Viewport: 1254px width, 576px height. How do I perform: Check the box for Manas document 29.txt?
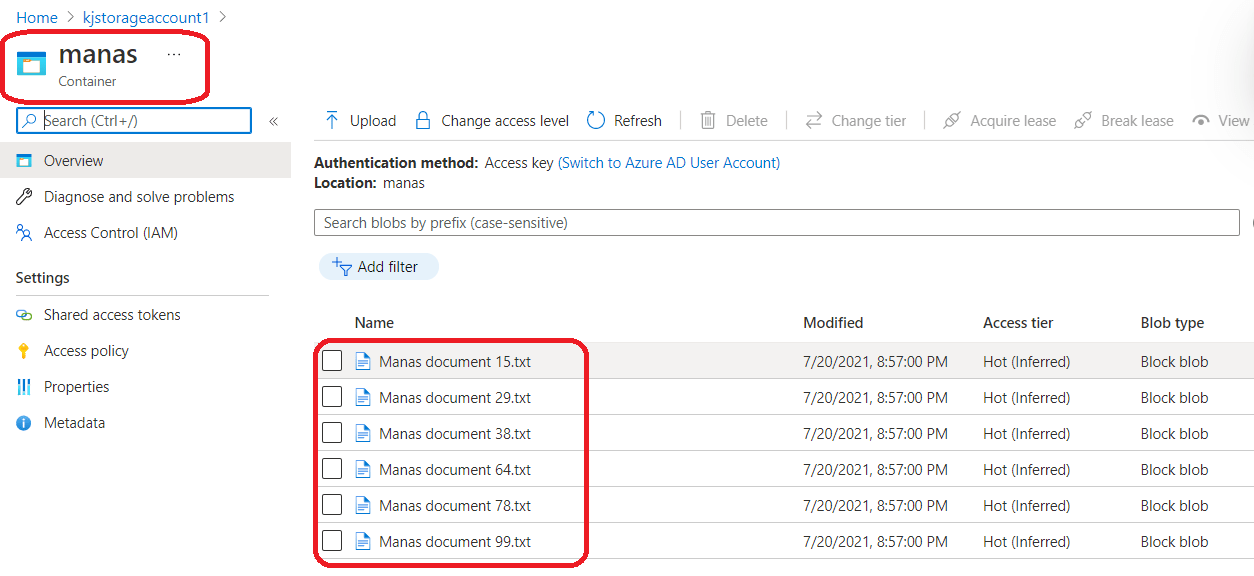click(x=332, y=397)
